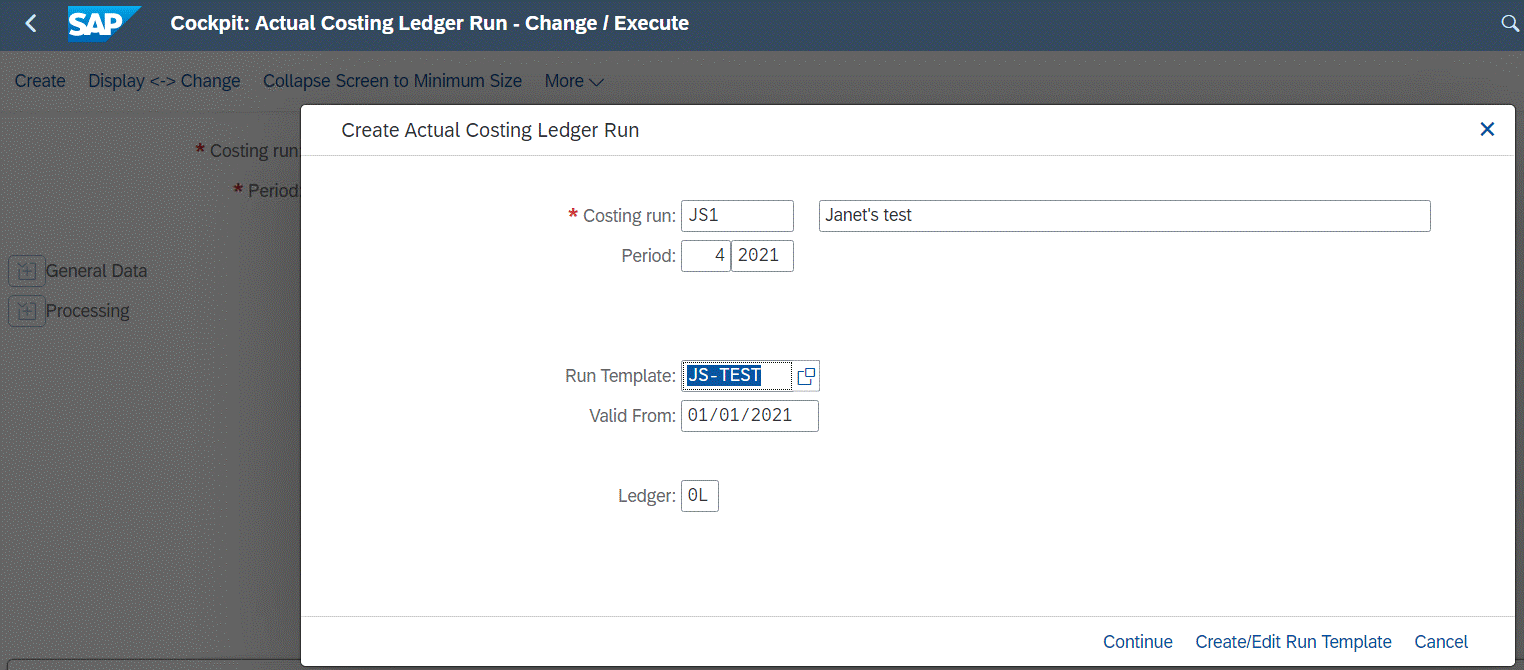This screenshot has height=670, width=1524.
Task: Click the Valid From date field
Action: click(749, 415)
